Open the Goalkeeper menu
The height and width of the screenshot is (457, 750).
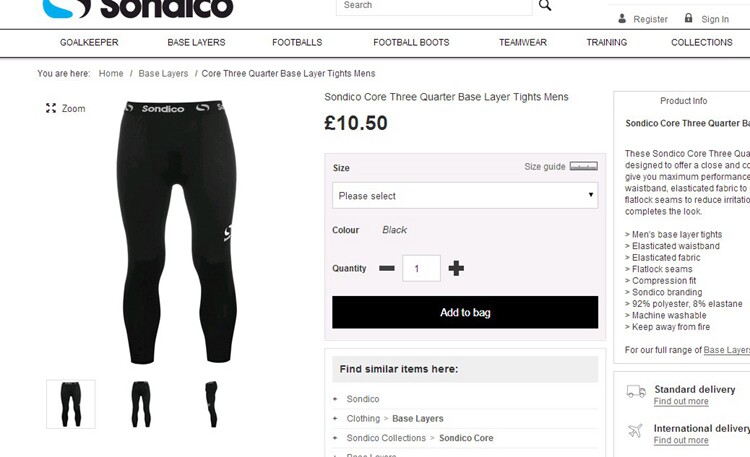click(89, 43)
